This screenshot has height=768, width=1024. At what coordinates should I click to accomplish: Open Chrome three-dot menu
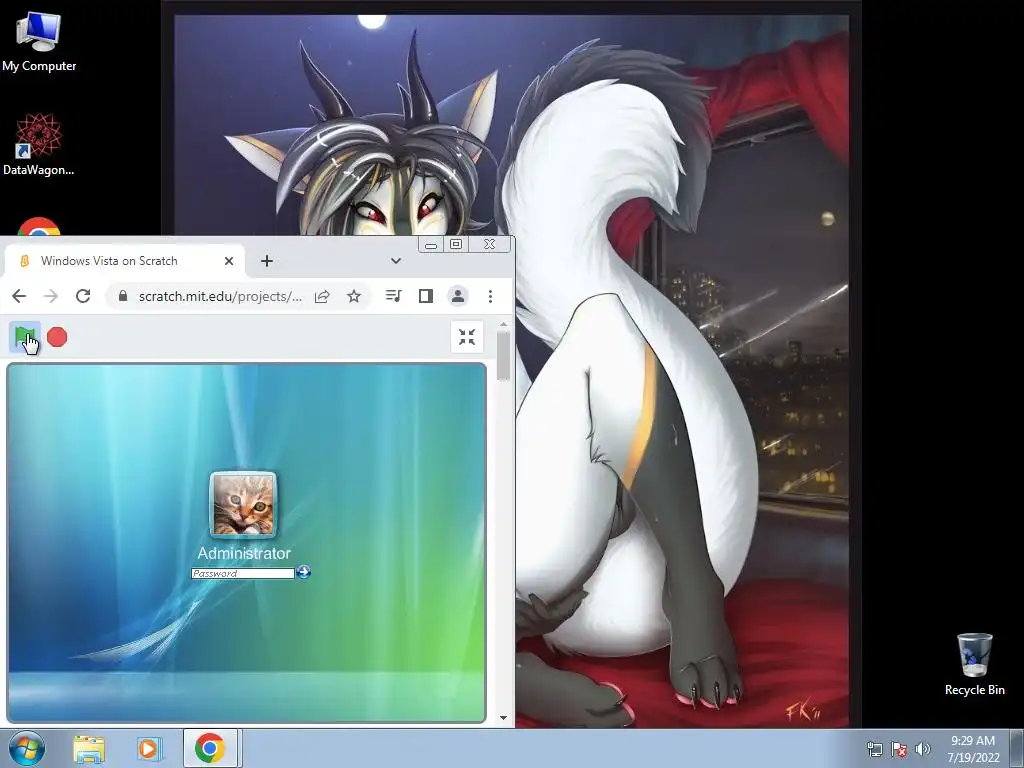(490, 296)
